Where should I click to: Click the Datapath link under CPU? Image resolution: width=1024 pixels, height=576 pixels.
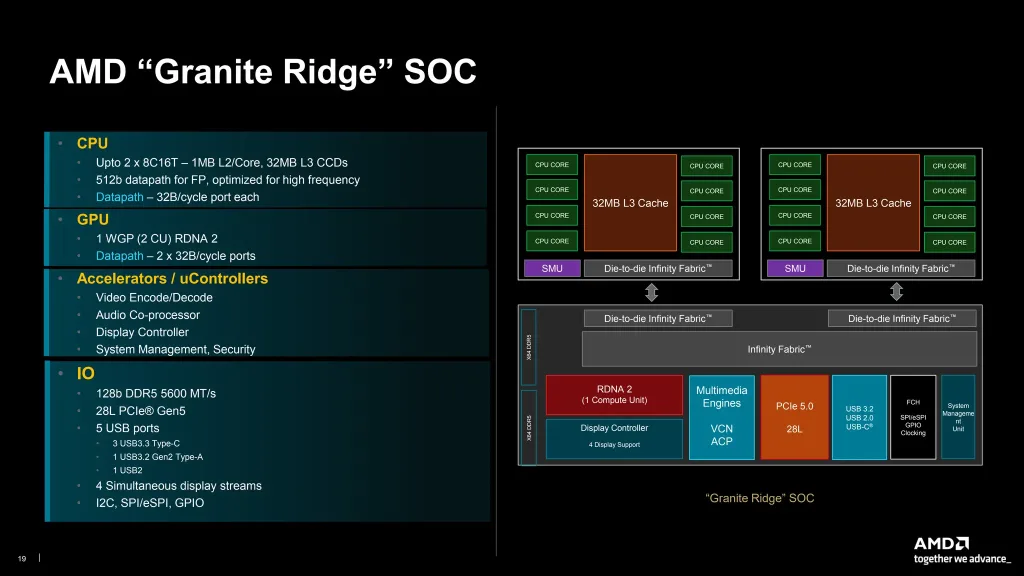click(118, 197)
